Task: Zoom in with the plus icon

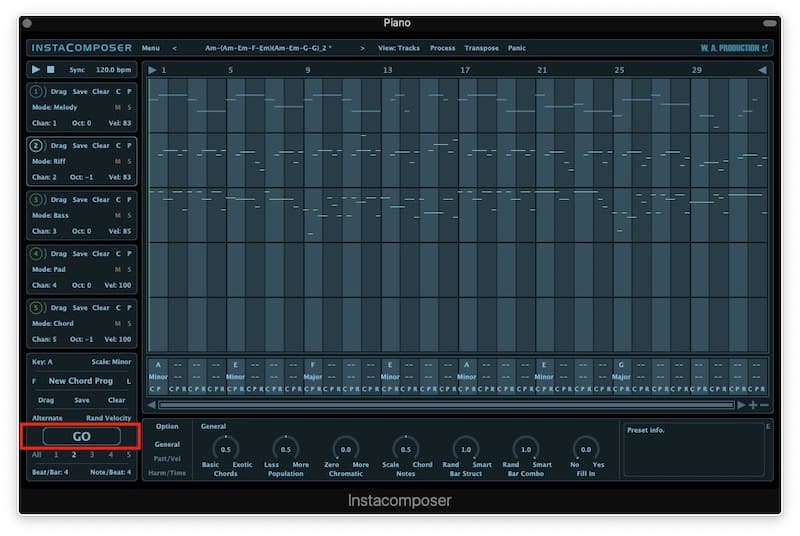Action: click(753, 405)
